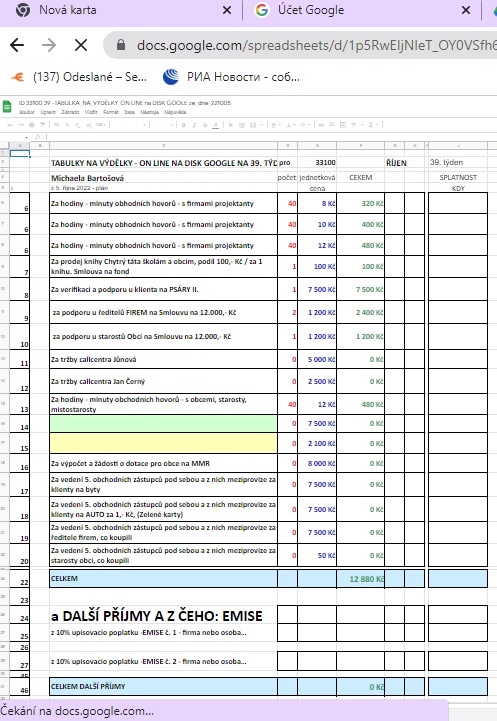497x721 pixels.
Task: Select column C header
Action: 164,146
